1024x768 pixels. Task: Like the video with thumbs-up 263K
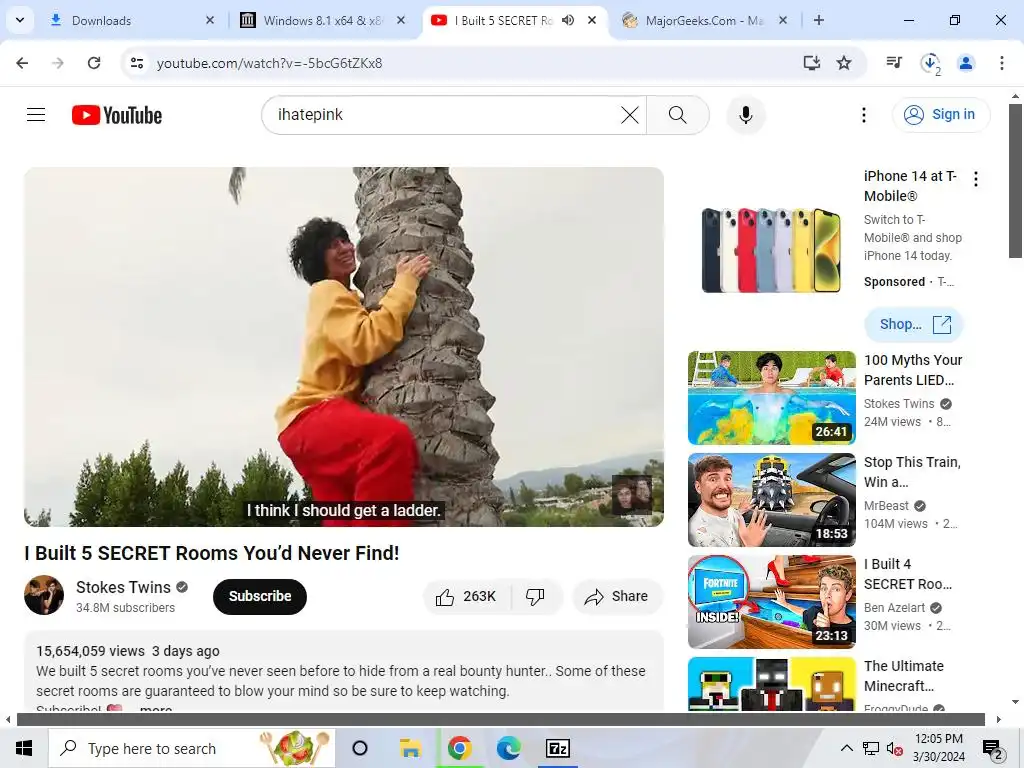click(467, 596)
